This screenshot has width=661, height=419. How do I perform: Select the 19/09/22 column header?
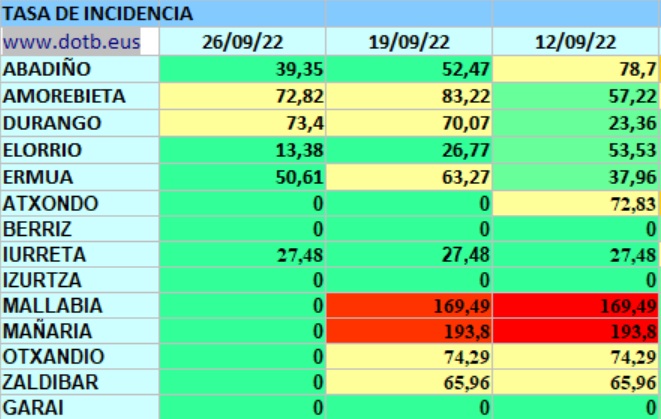[407, 42]
